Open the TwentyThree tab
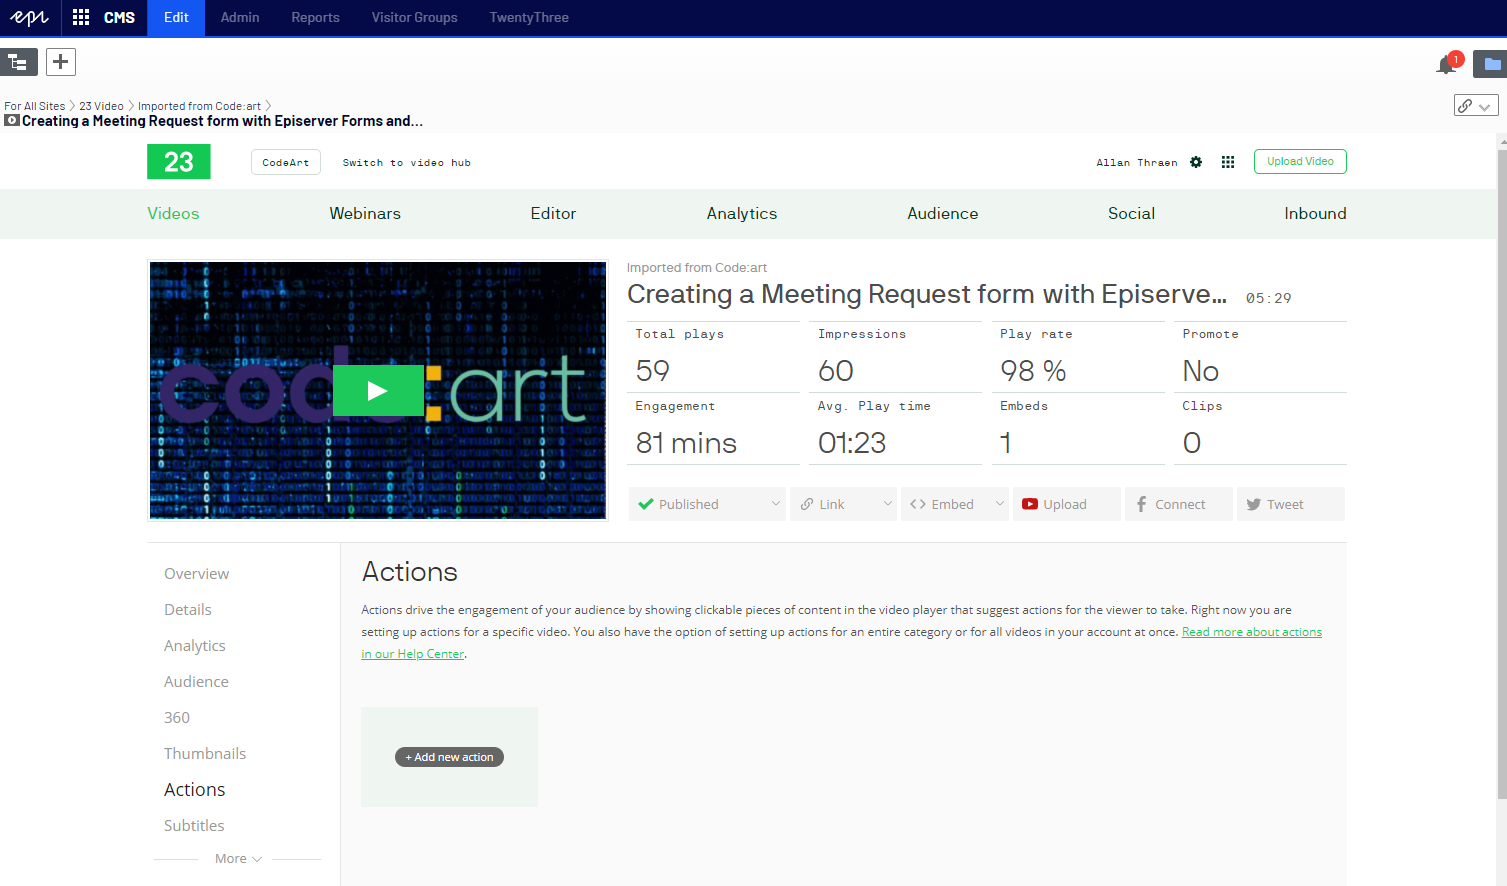 pyautogui.click(x=529, y=18)
